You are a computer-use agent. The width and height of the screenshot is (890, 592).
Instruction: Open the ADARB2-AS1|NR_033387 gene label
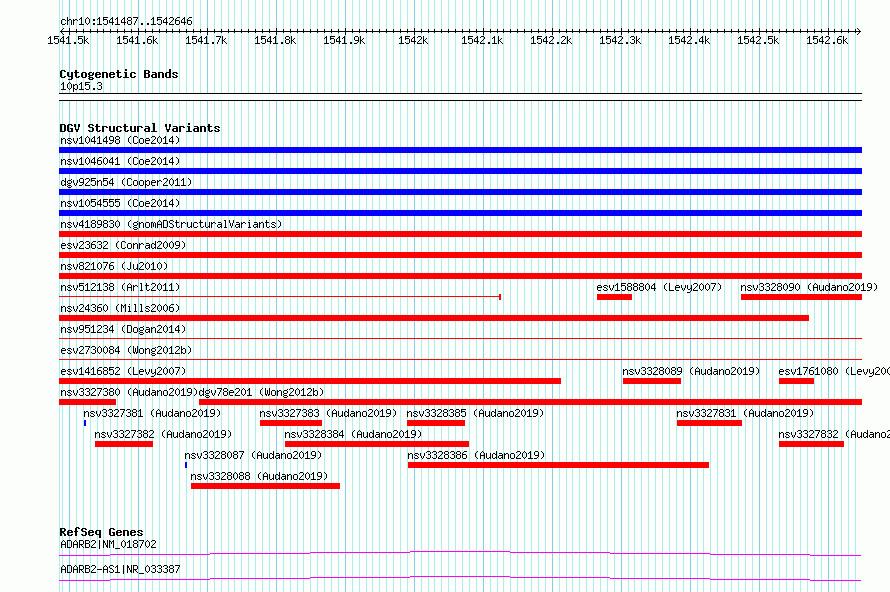120,569
